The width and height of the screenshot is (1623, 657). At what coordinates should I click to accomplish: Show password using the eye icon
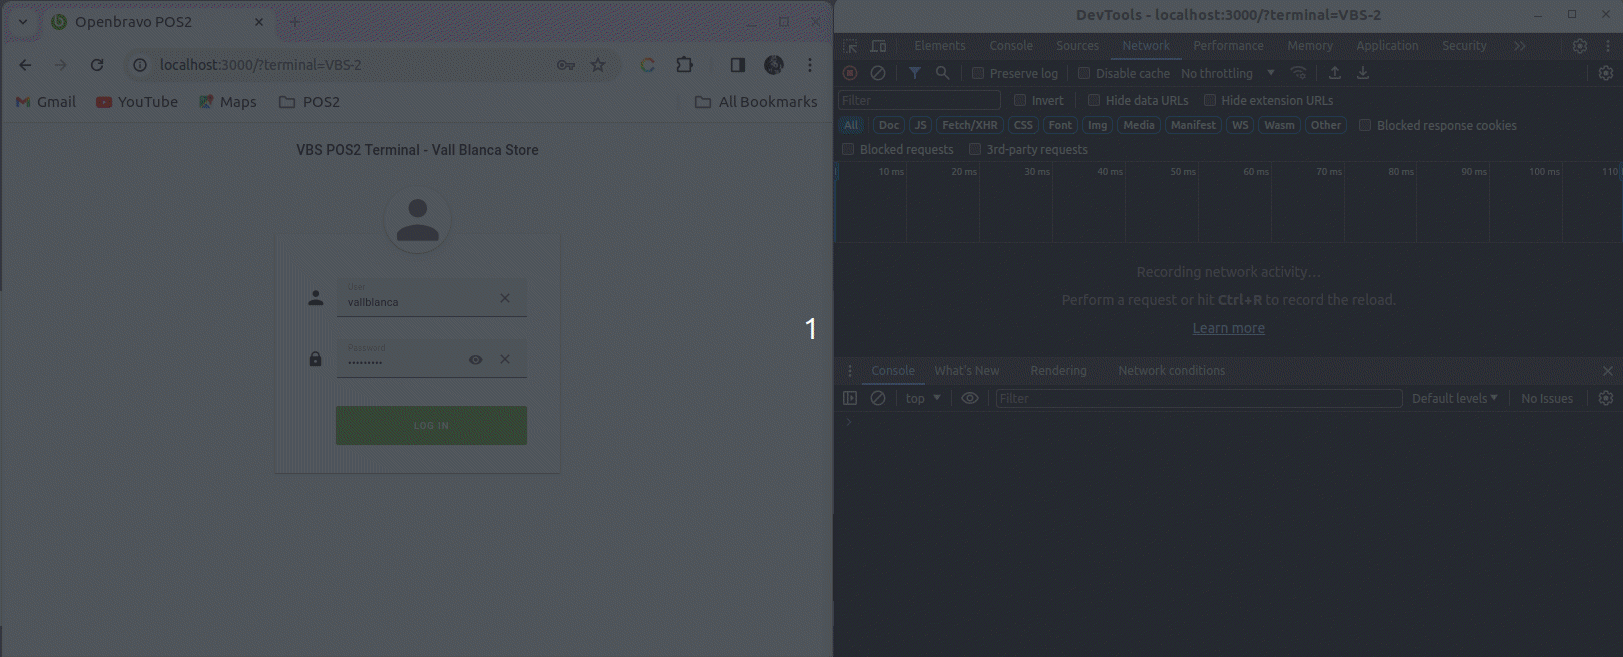[476, 360]
